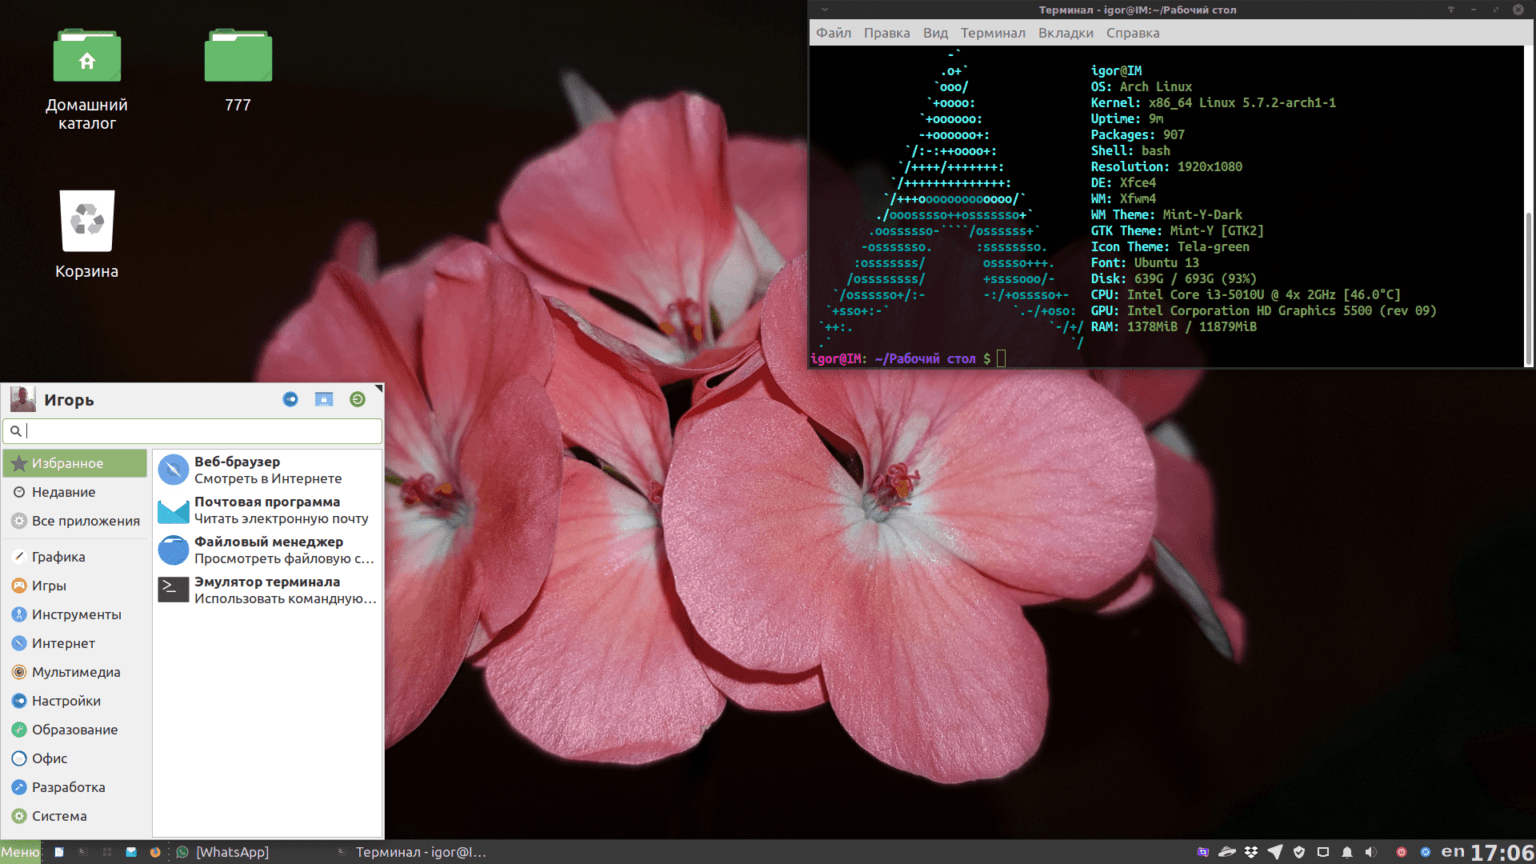Open the Графика category

75,557
